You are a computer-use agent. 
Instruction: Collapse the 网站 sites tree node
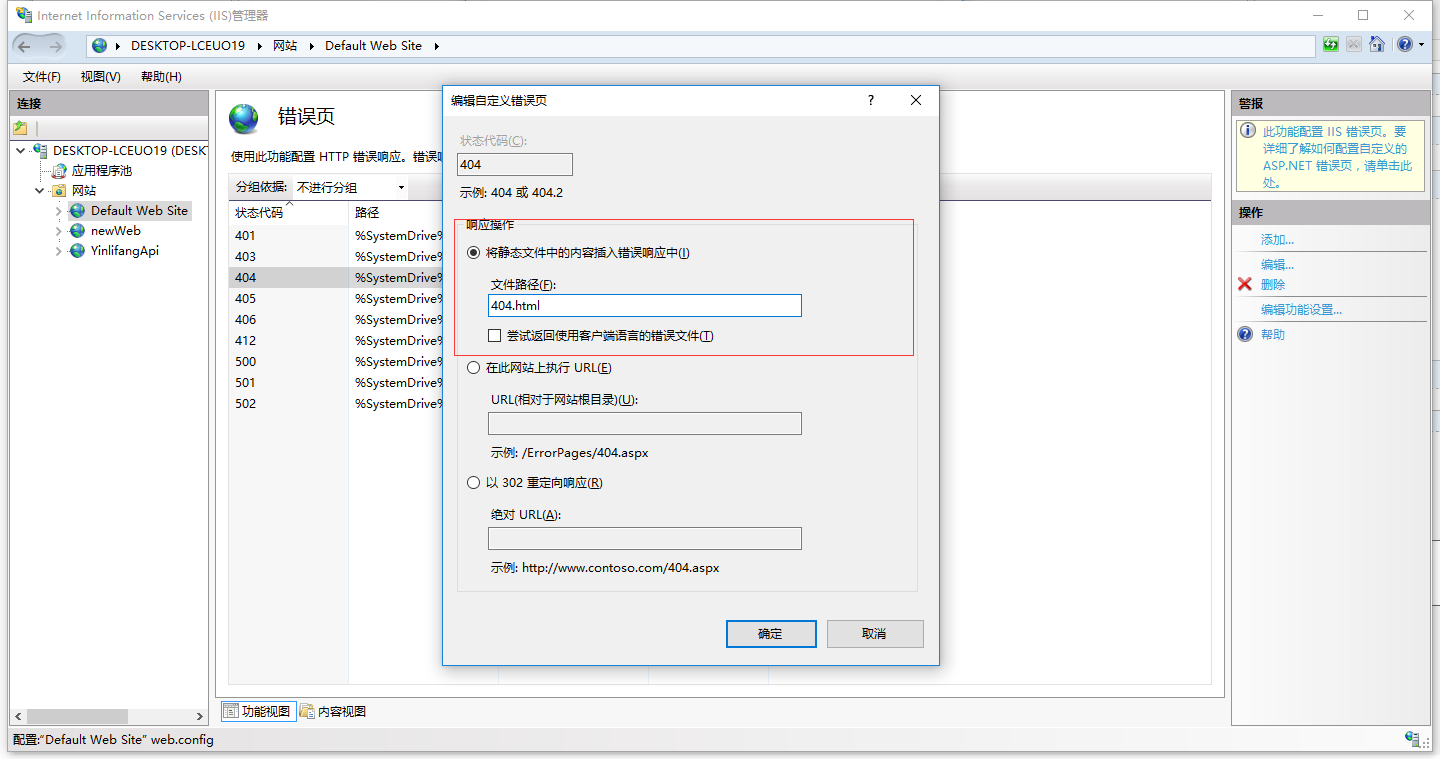[40, 190]
